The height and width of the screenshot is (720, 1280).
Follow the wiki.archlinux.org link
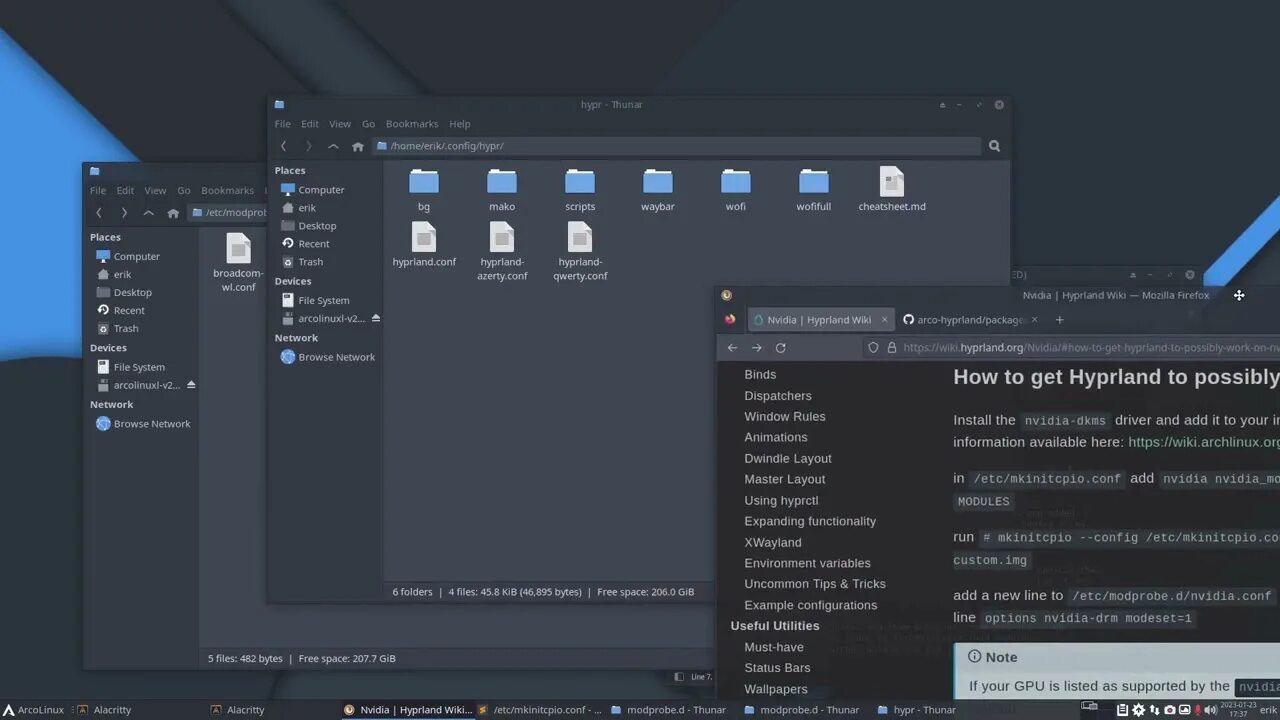click(x=1204, y=442)
